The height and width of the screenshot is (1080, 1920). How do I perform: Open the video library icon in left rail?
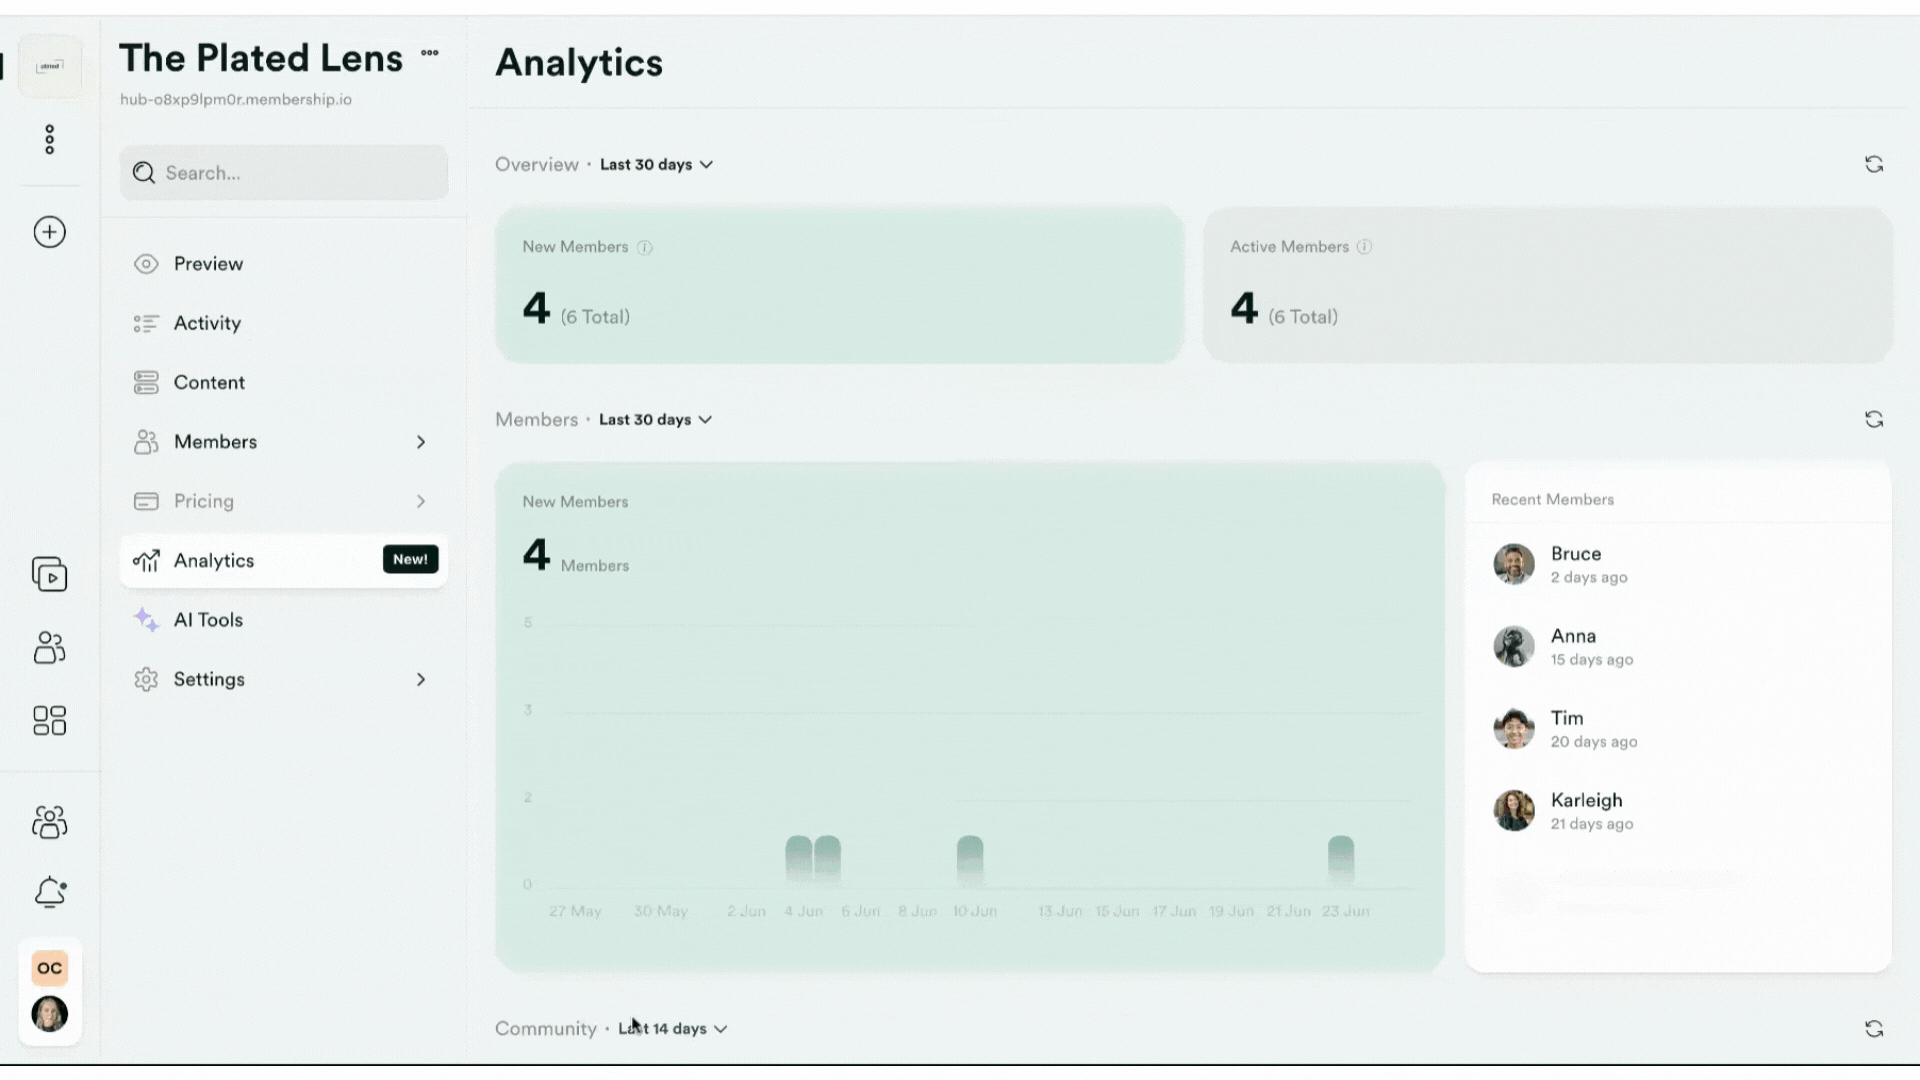[49, 574]
